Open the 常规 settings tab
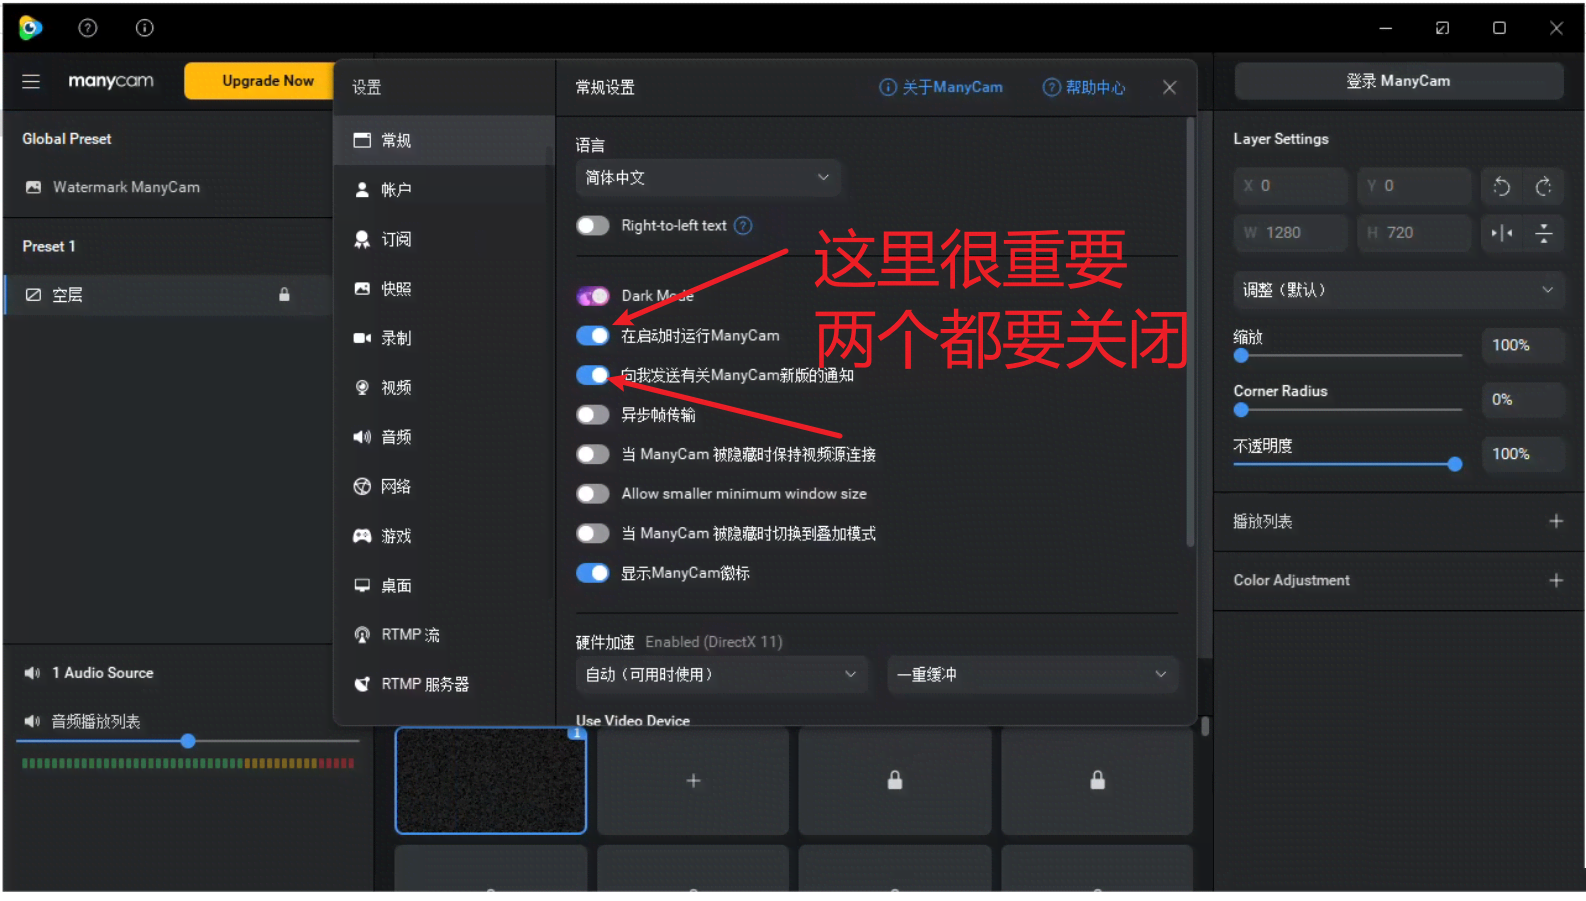Viewport: 1586px width, 901px height. 444,140
